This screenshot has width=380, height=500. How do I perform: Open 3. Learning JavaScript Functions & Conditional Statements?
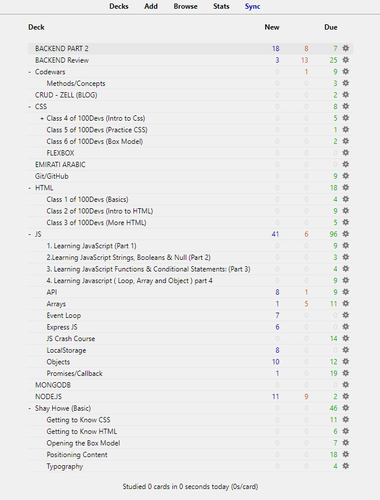click(x=148, y=269)
